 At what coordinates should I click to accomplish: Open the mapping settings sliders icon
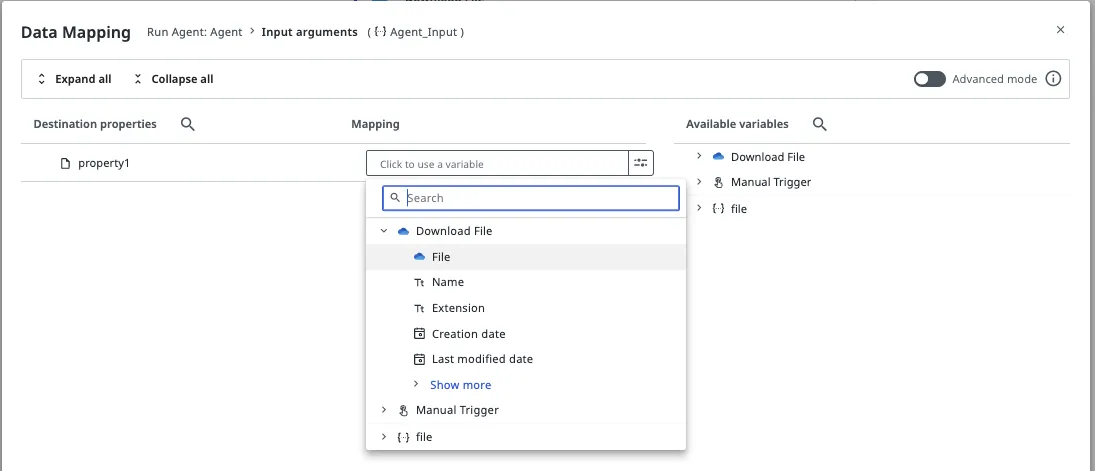click(x=641, y=163)
